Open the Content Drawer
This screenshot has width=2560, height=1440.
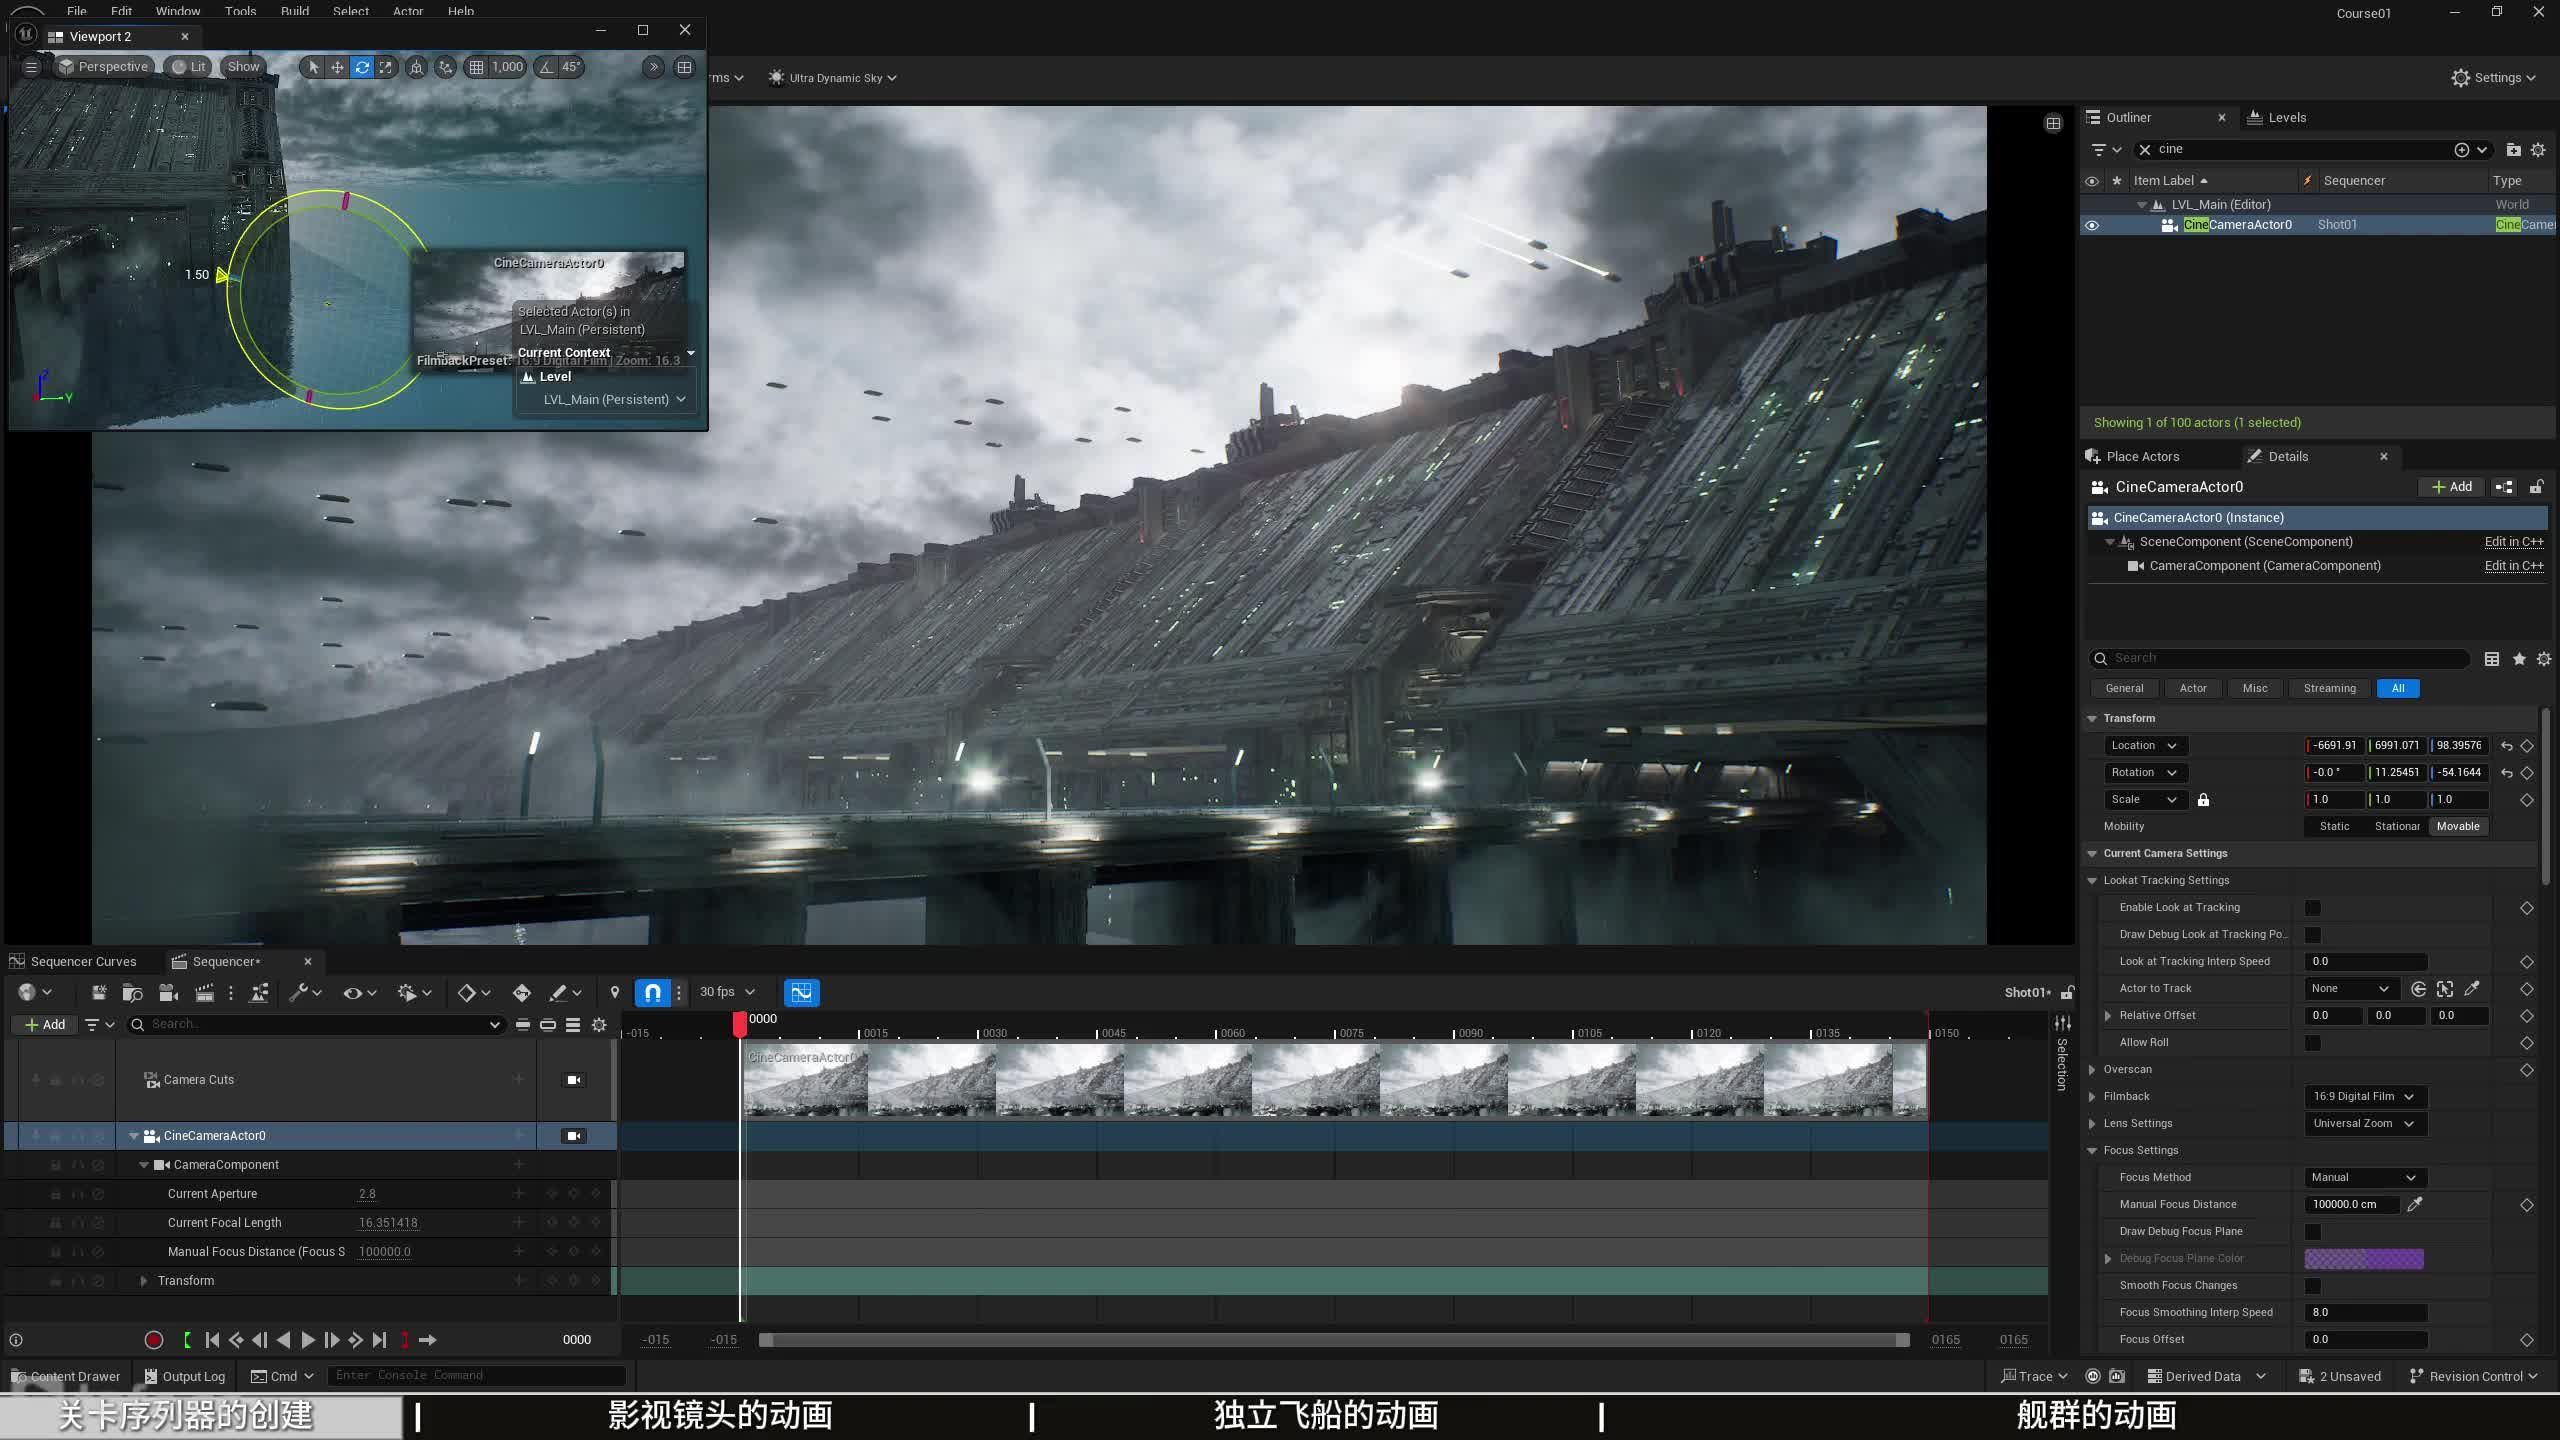[x=66, y=1376]
